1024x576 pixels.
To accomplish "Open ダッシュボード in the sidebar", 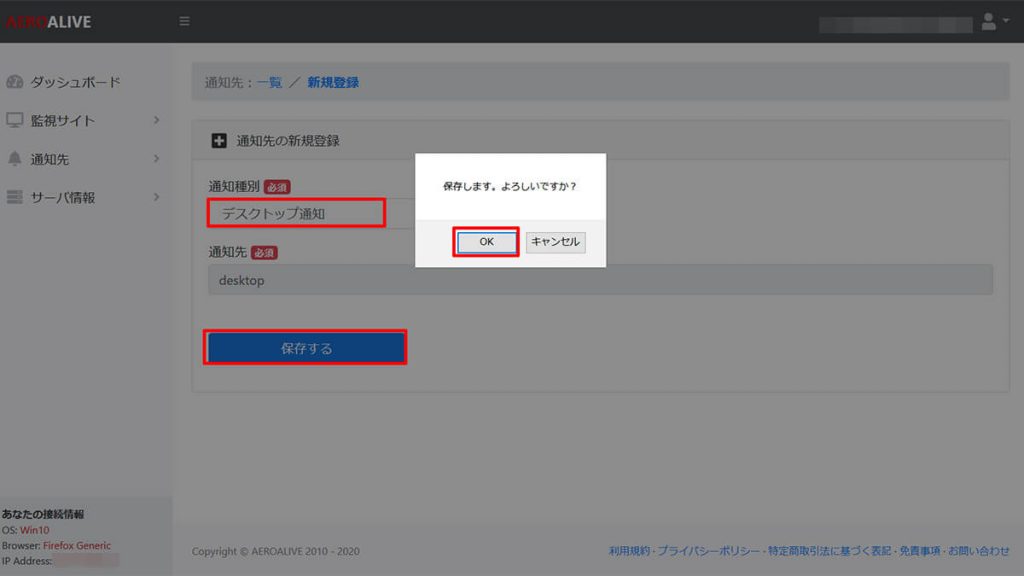I will 76,82.
